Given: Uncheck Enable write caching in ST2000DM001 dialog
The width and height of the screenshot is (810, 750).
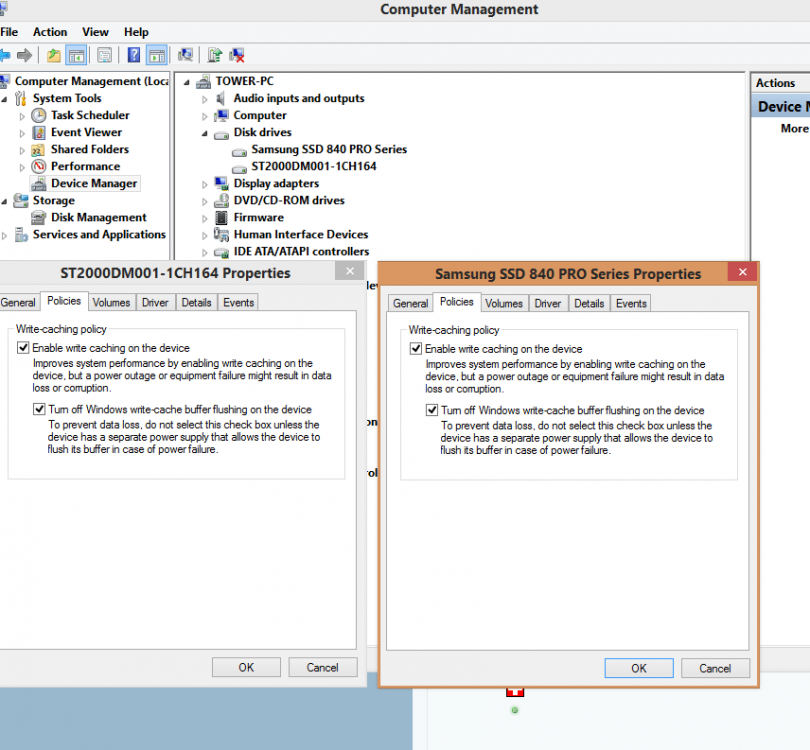Looking at the screenshot, I should [x=23, y=348].
